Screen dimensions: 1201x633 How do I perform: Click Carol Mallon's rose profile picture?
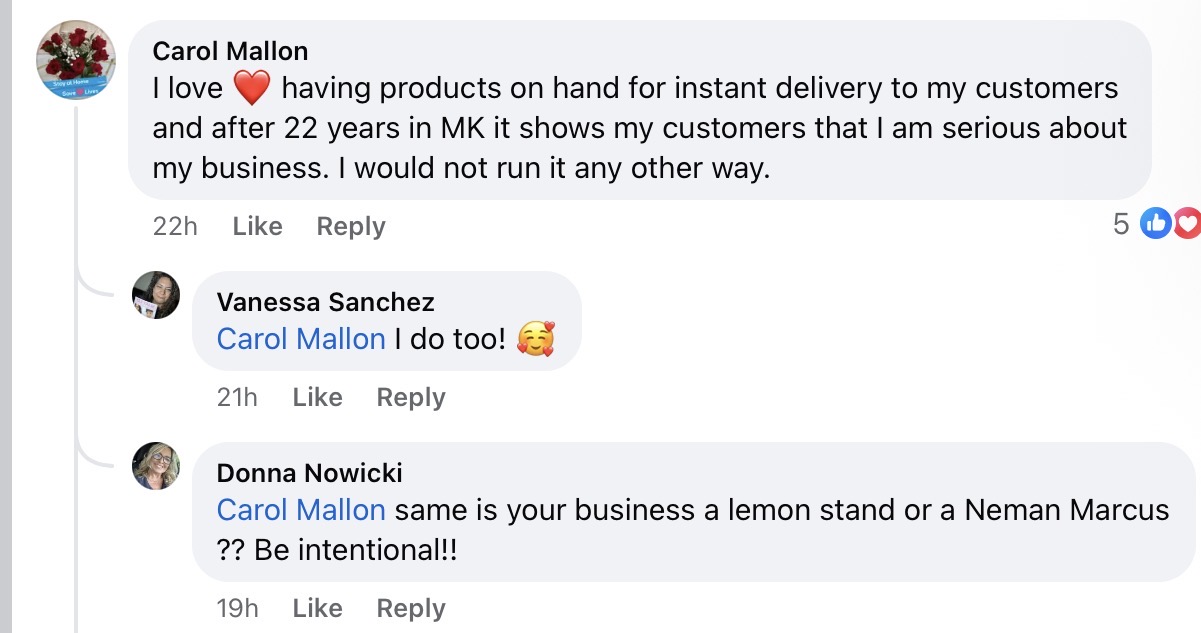tap(76, 59)
